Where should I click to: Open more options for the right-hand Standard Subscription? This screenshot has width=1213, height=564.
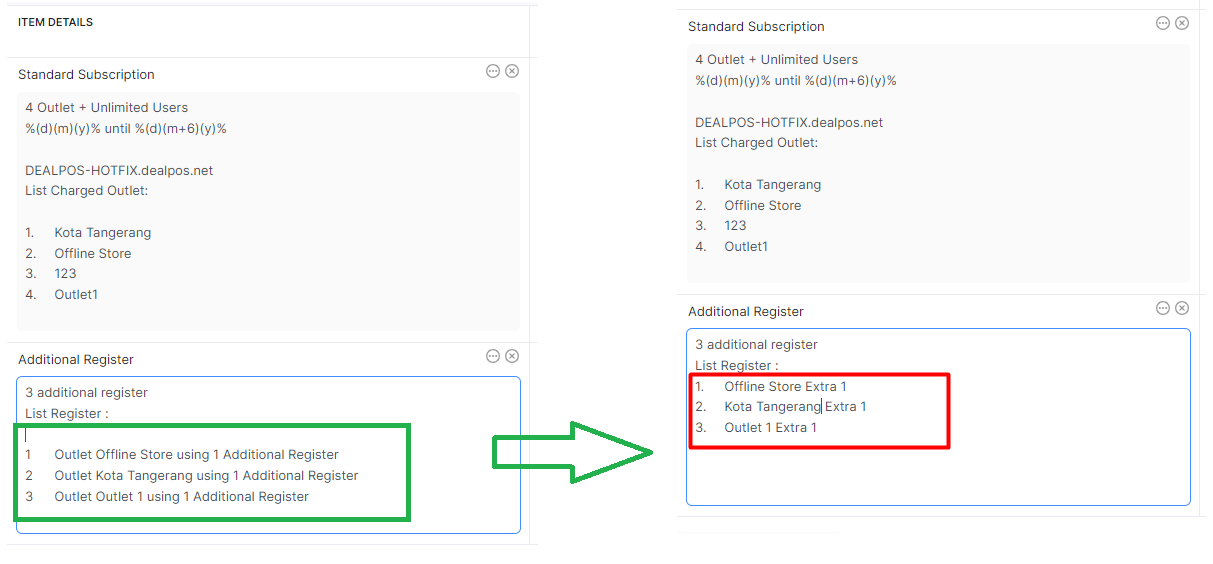[x=1163, y=23]
